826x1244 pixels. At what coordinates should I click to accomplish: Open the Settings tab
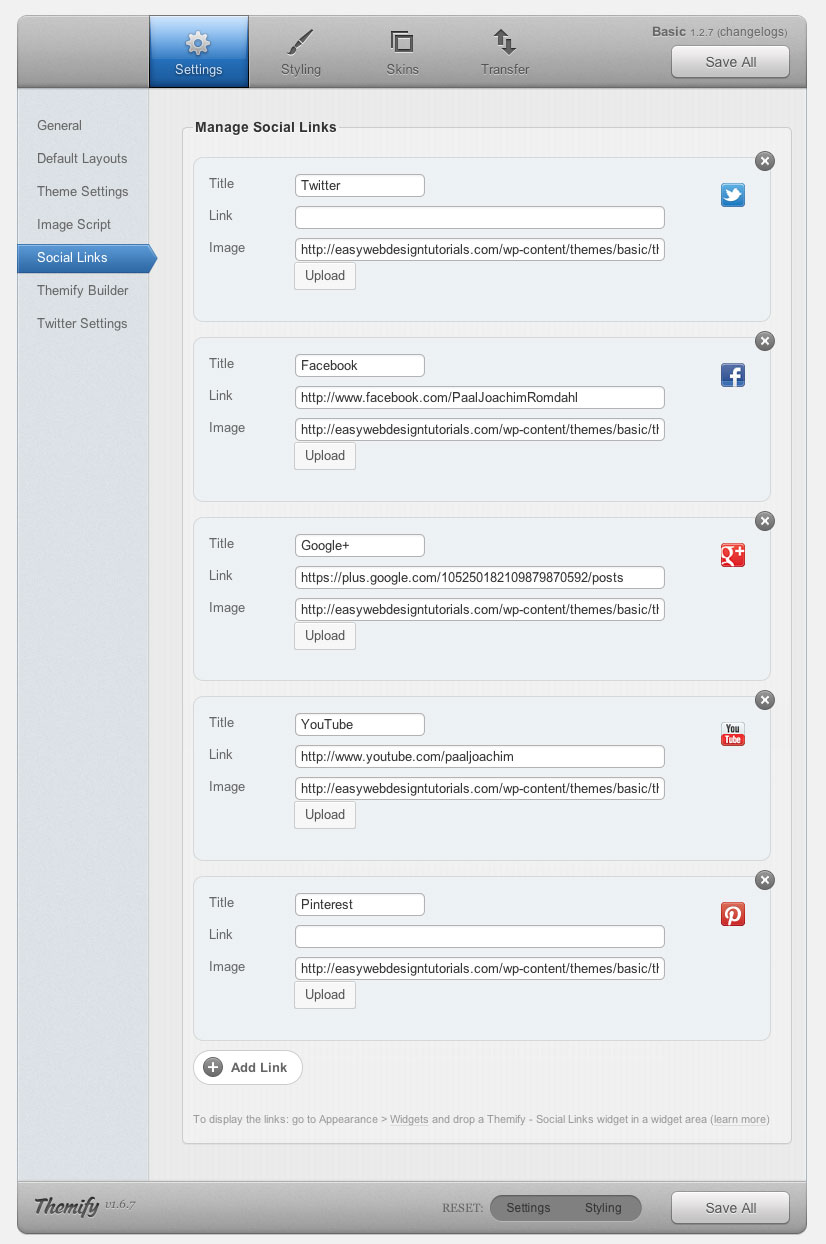[199, 52]
